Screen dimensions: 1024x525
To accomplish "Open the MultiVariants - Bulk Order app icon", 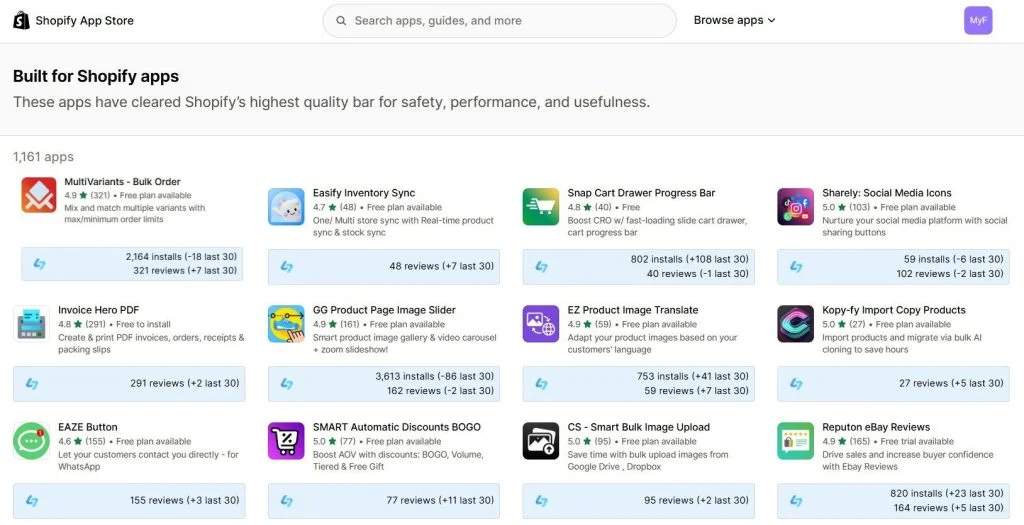I will (x=39, y=195).
